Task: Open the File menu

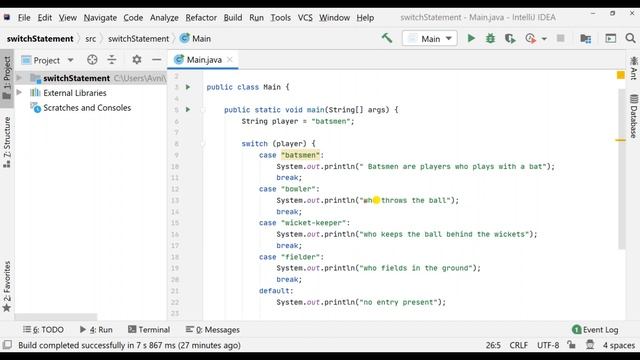Action: pyautogui.click(x=24, y=18)
